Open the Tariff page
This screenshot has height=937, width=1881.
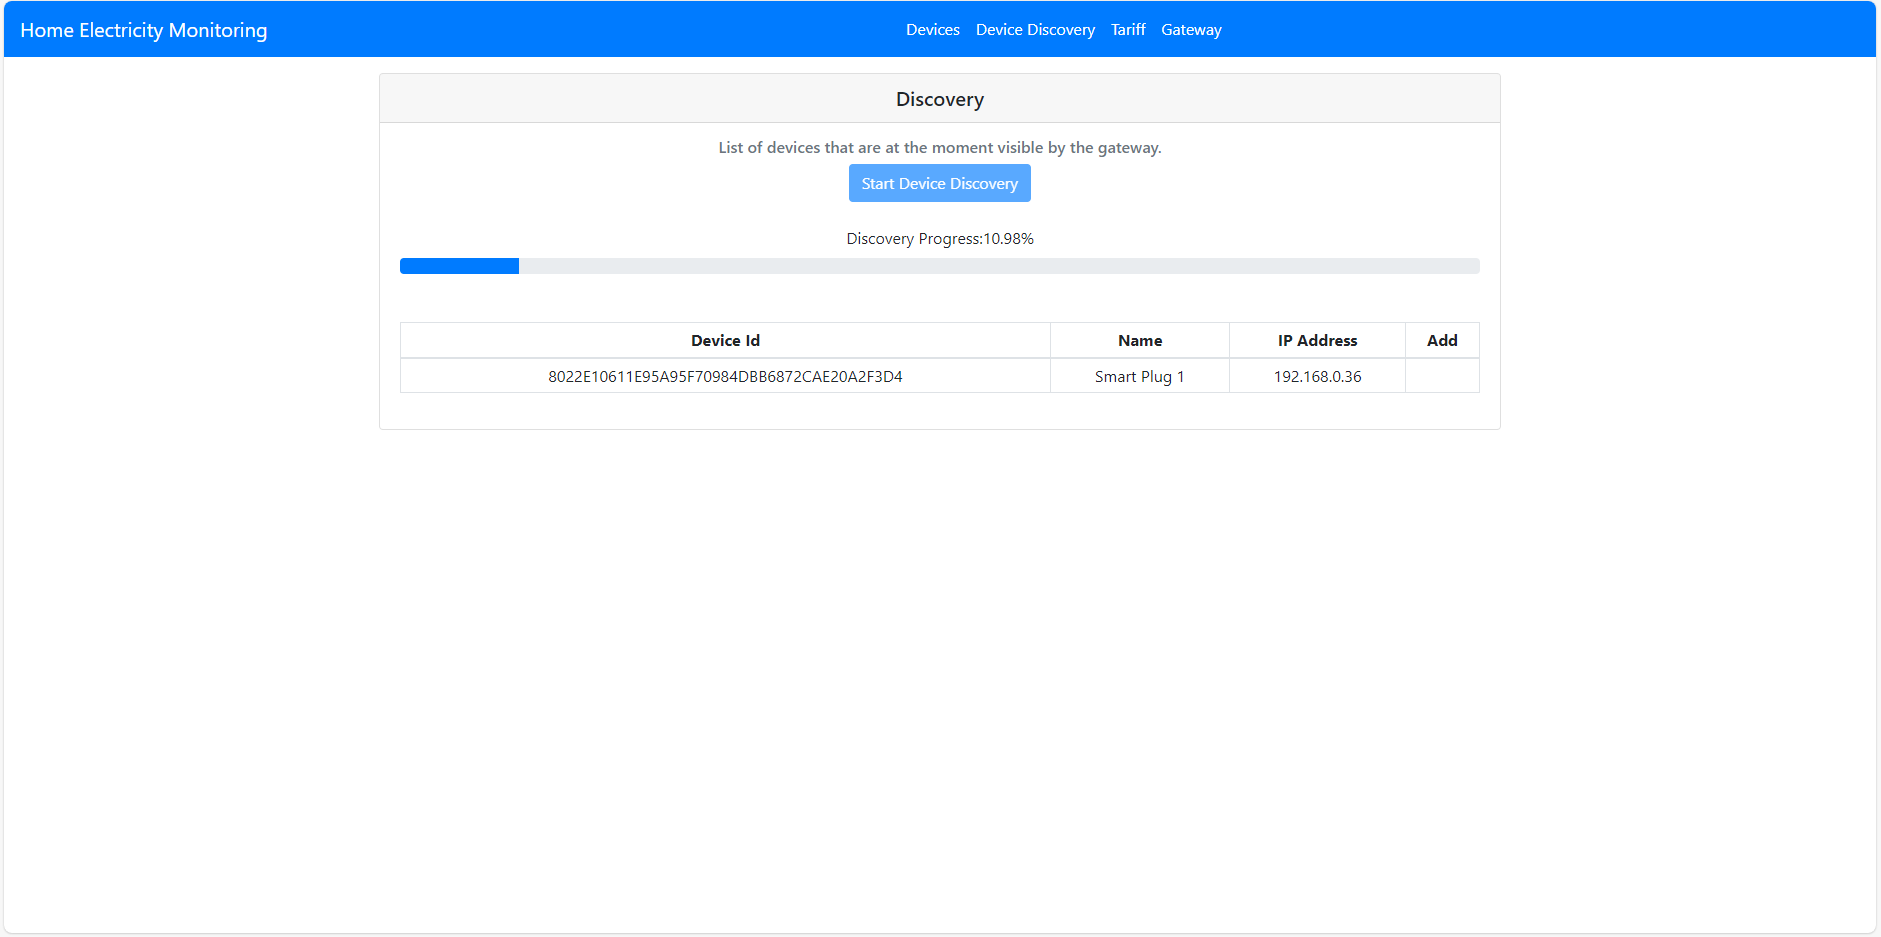click(x=1128, y=29)
